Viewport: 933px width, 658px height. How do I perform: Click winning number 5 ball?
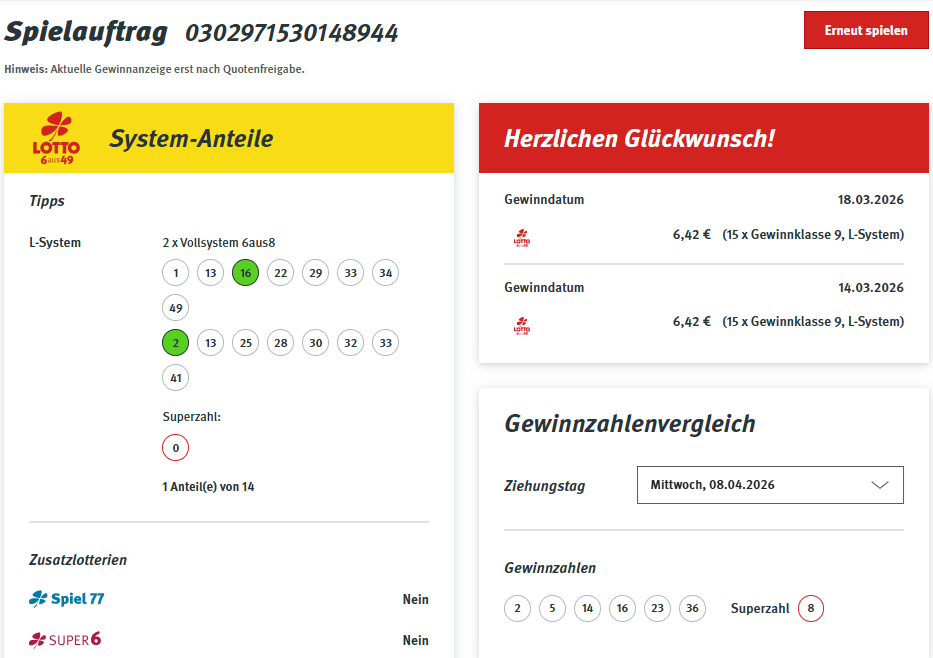[x=552, y=608]
